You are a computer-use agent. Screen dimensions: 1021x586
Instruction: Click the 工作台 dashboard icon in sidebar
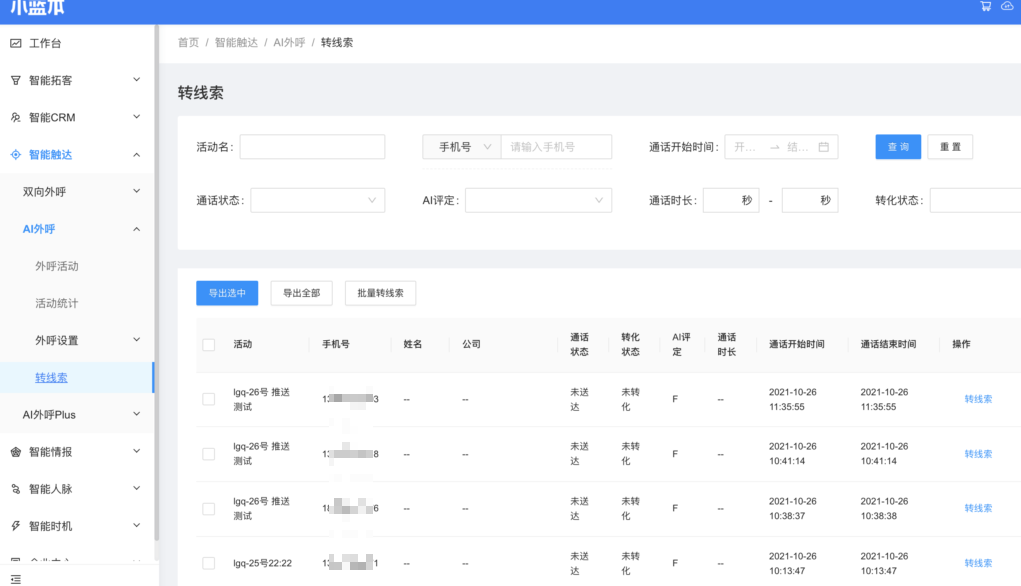pos(15,43)
